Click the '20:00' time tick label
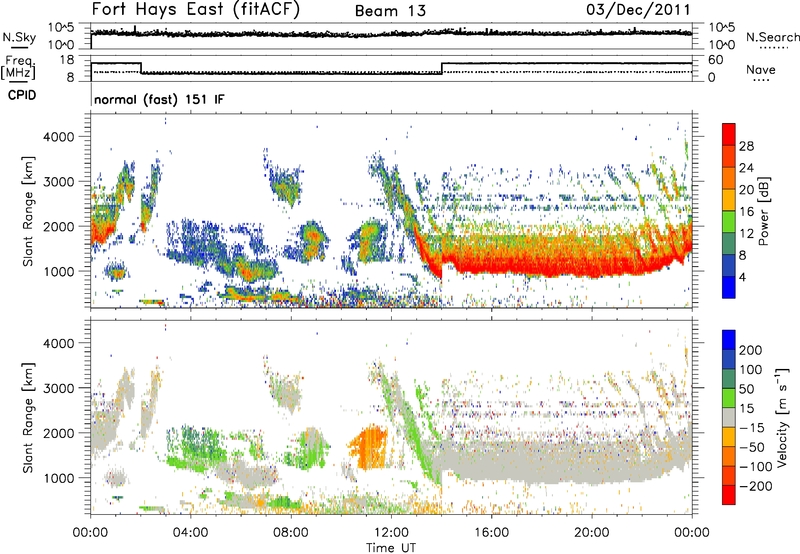The height and width of the screenshot is (554, 800). tap(591, 533)
